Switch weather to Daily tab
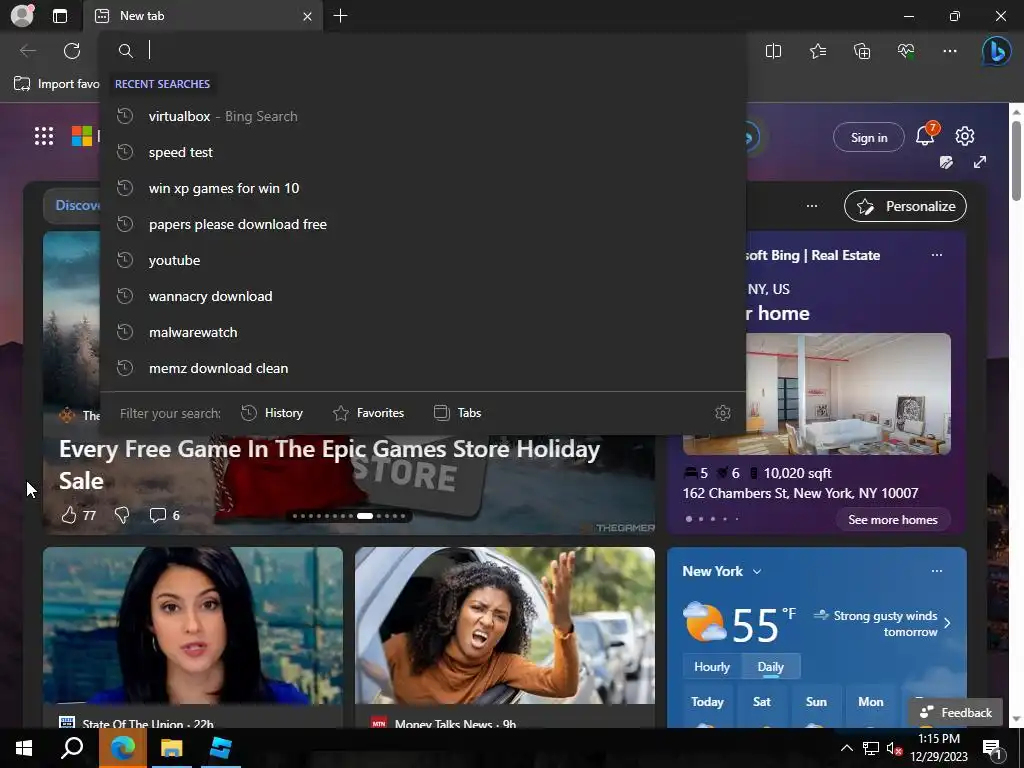This screenshot has width=1024, height=768. coord(771,667)
